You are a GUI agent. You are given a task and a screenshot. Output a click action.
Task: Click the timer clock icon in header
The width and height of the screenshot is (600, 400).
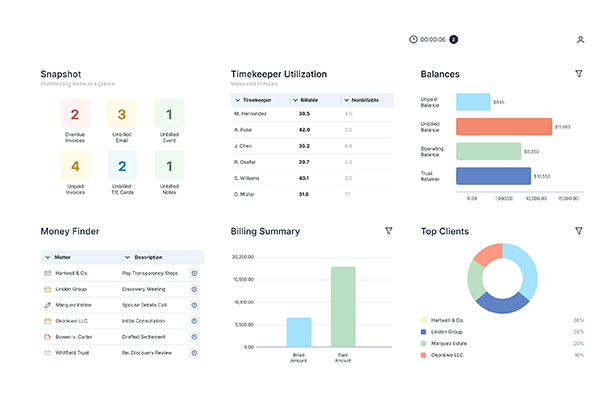(x=413, y=39)
